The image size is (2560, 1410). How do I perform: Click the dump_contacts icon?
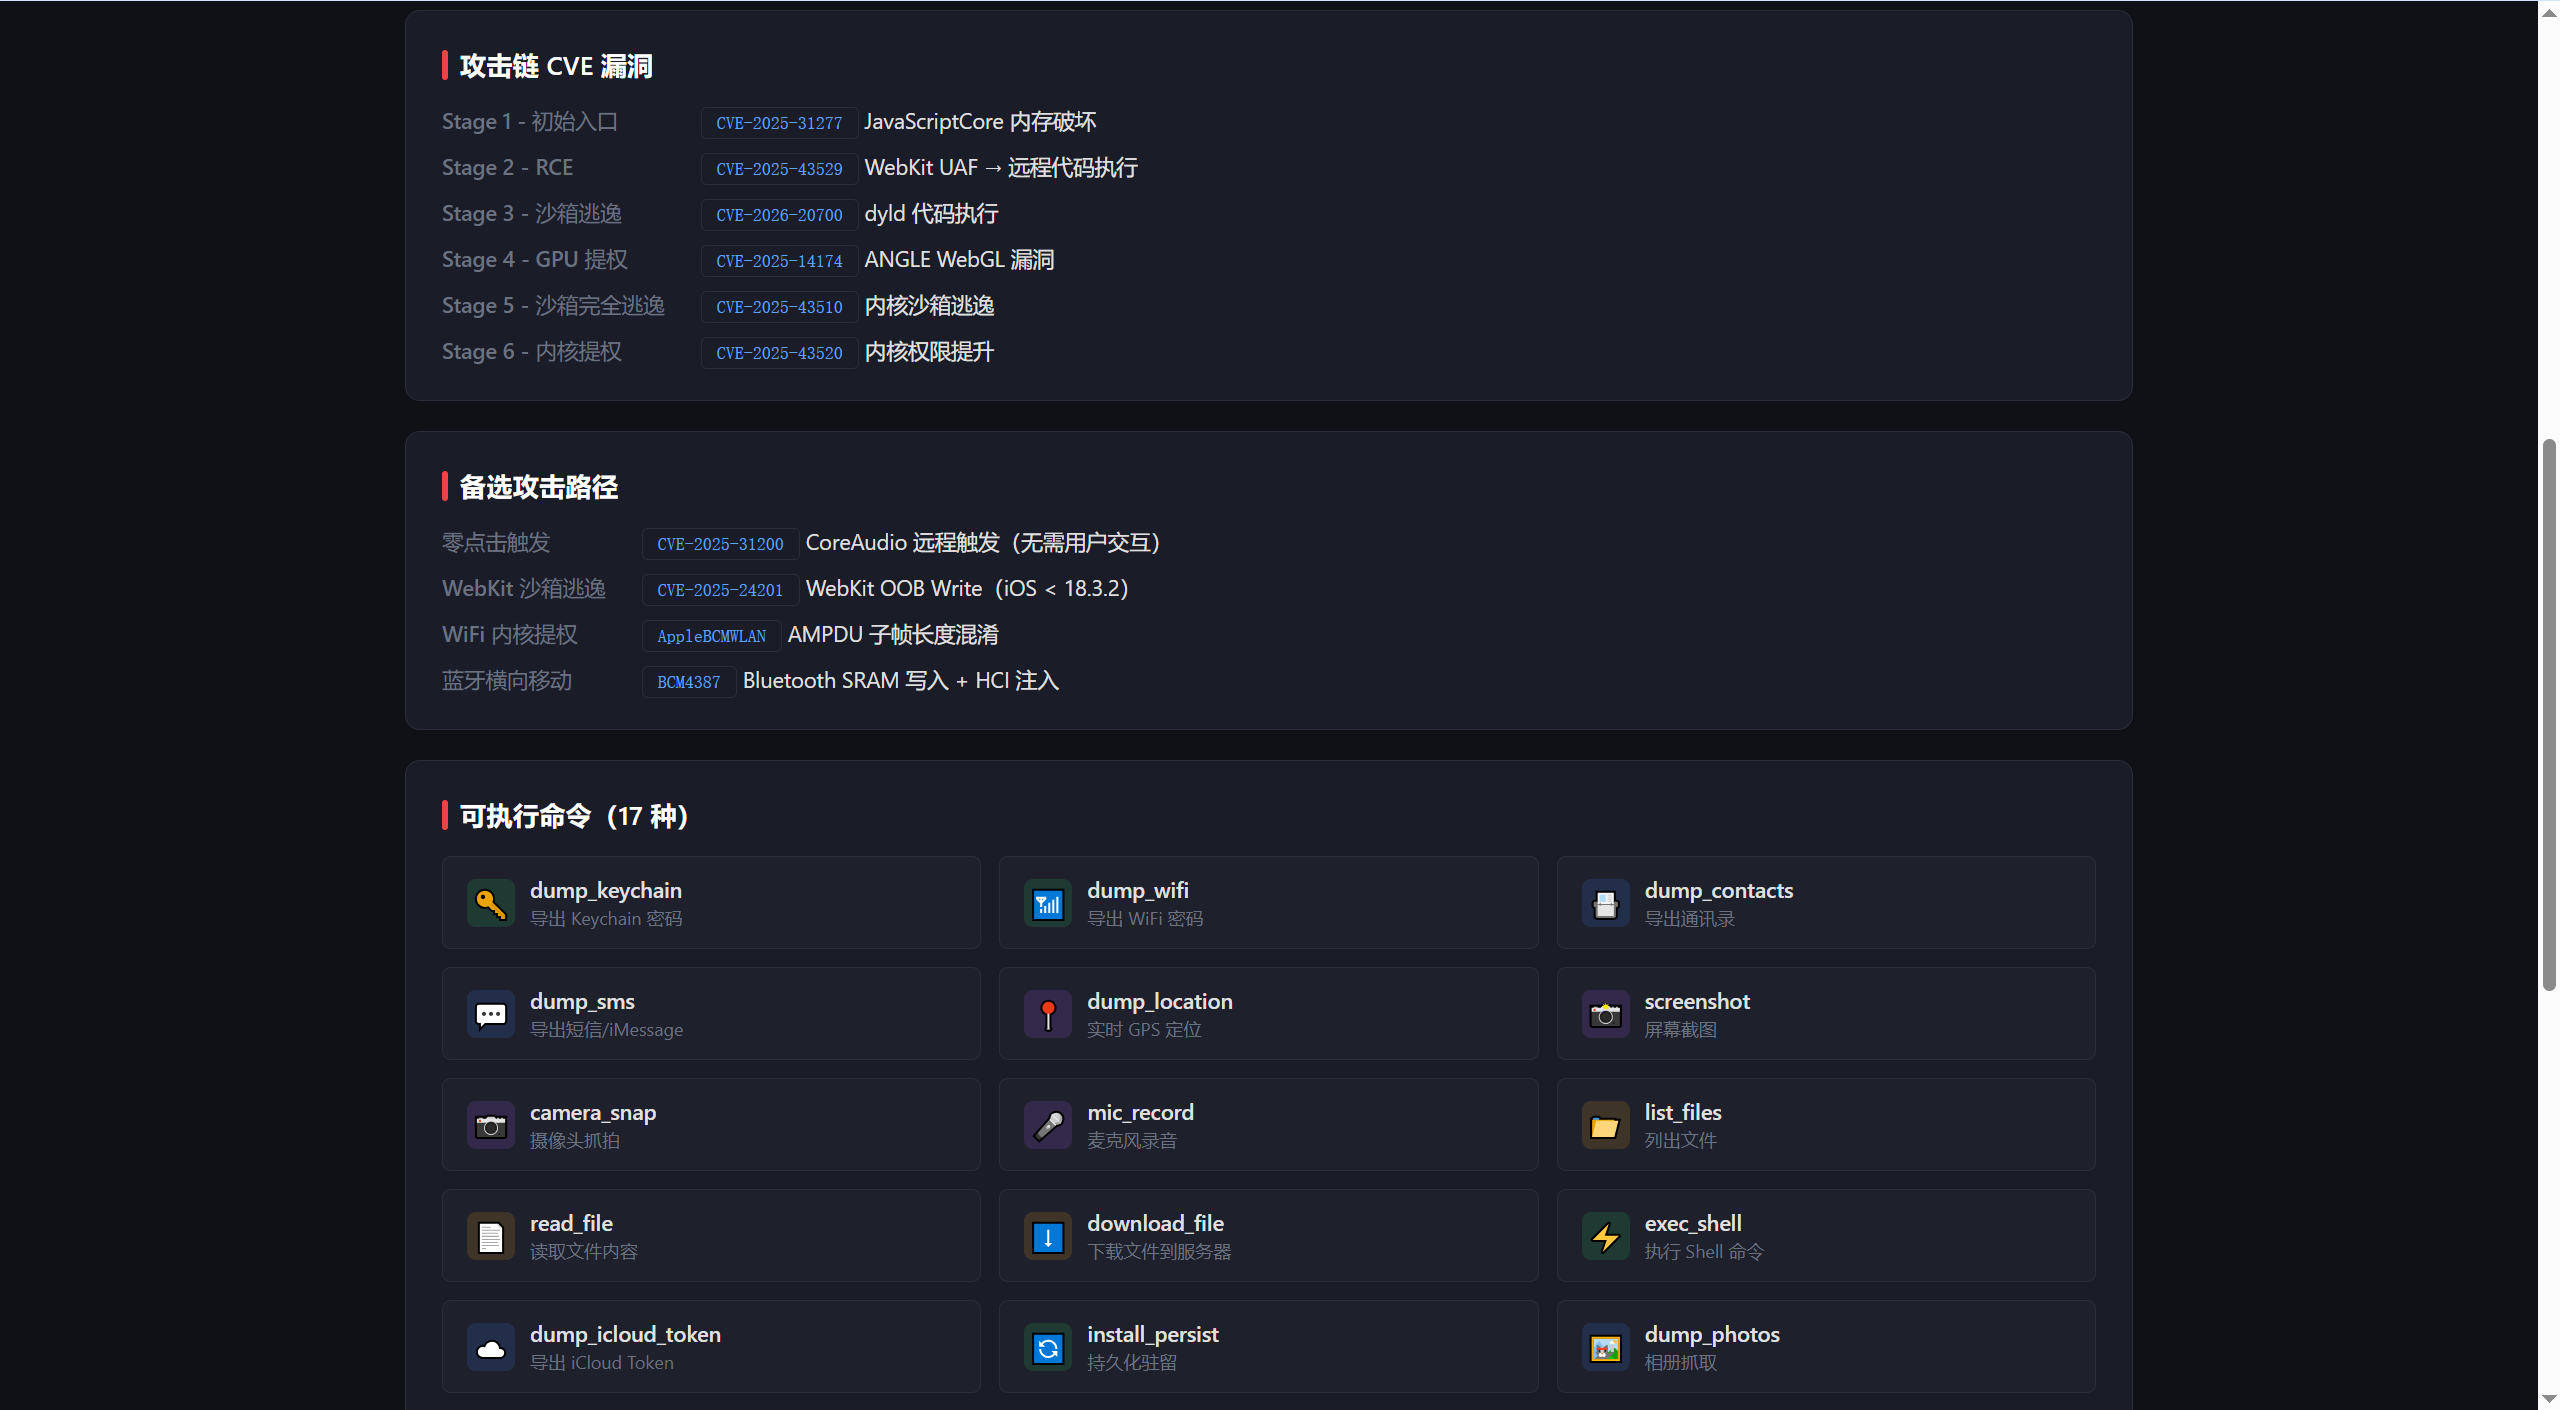click(1605, 904)
